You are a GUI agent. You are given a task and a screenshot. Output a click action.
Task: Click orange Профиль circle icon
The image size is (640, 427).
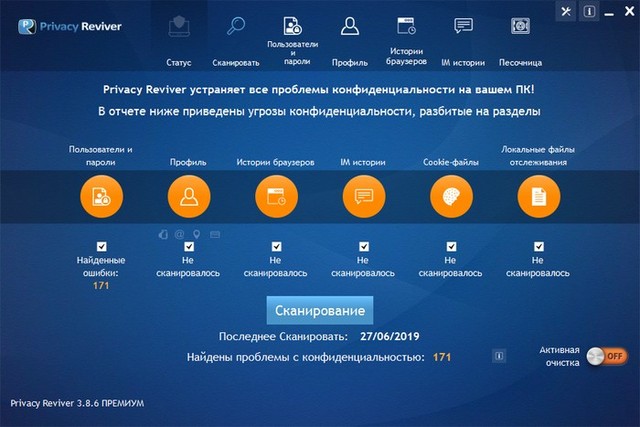coord(189,196)
